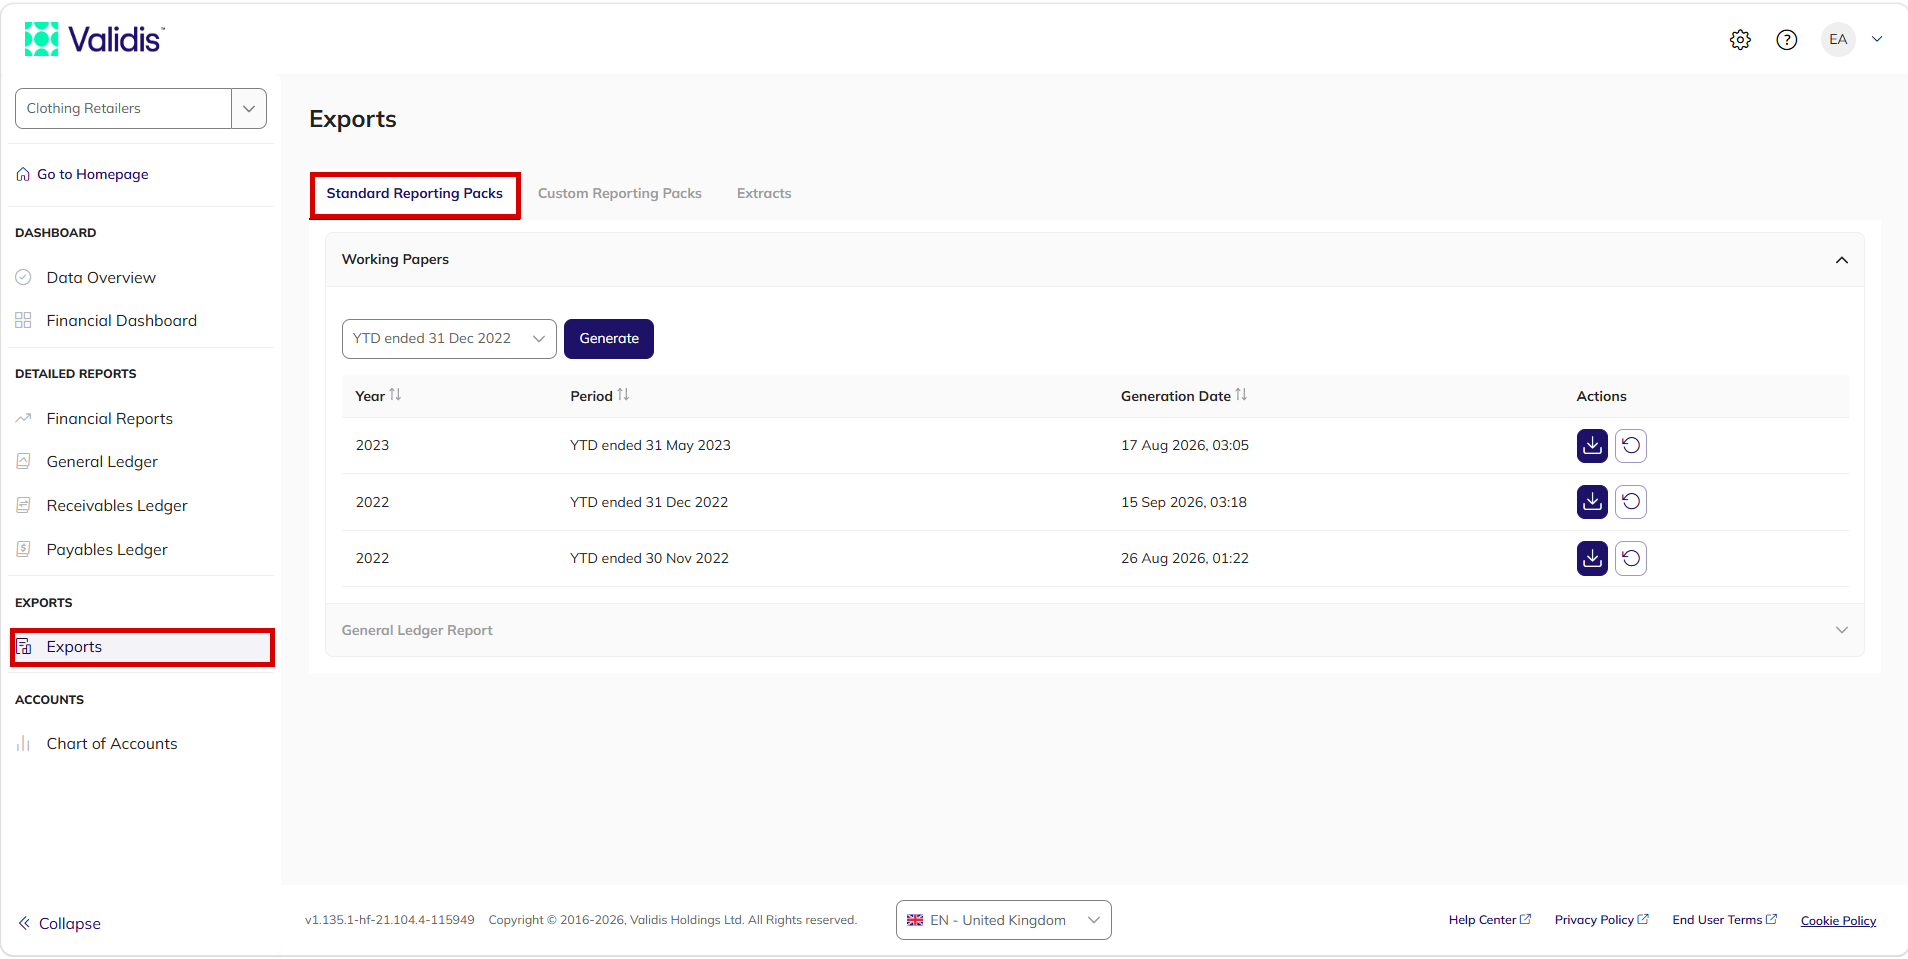Screen dimensions: 1908x959
Task: Switch to Extracts tab
Action: (x=764, y=194)
